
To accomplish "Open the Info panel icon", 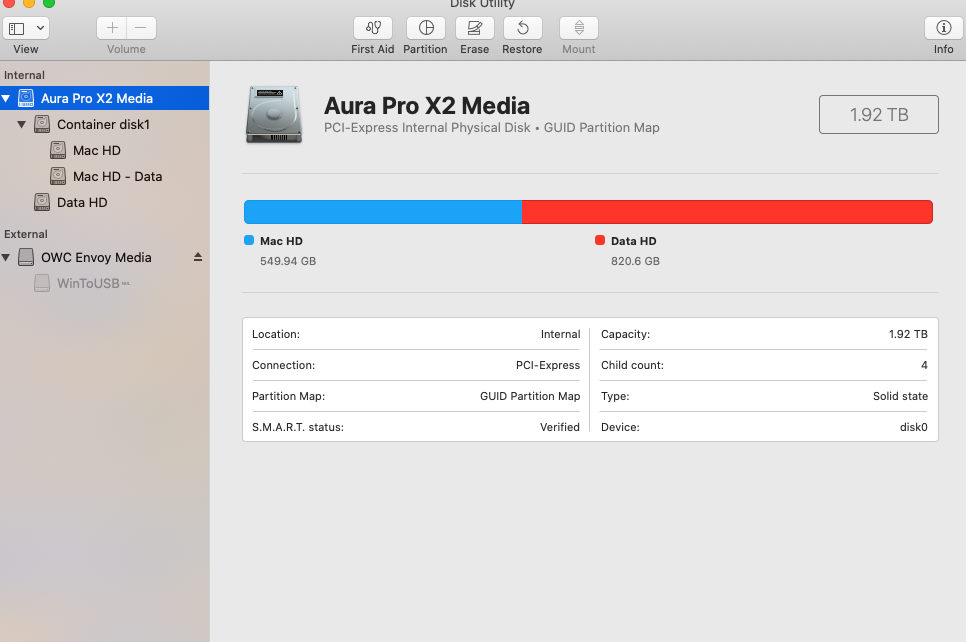I will pyautogui.click(x=943, y=28).
